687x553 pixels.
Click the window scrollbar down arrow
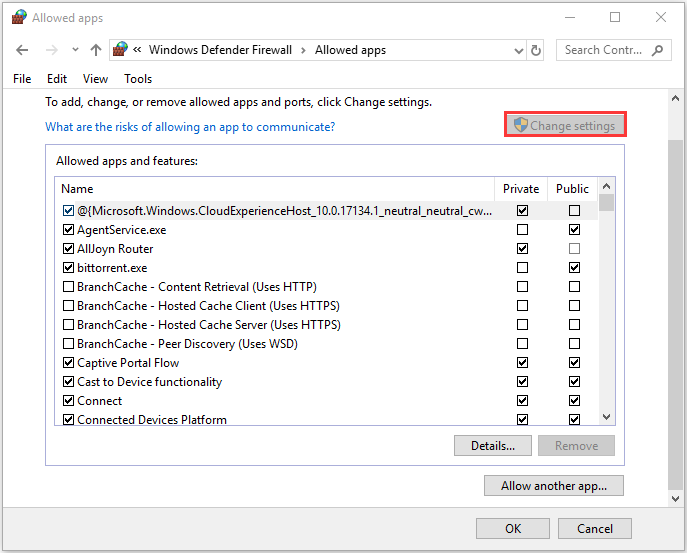(676, 499)
